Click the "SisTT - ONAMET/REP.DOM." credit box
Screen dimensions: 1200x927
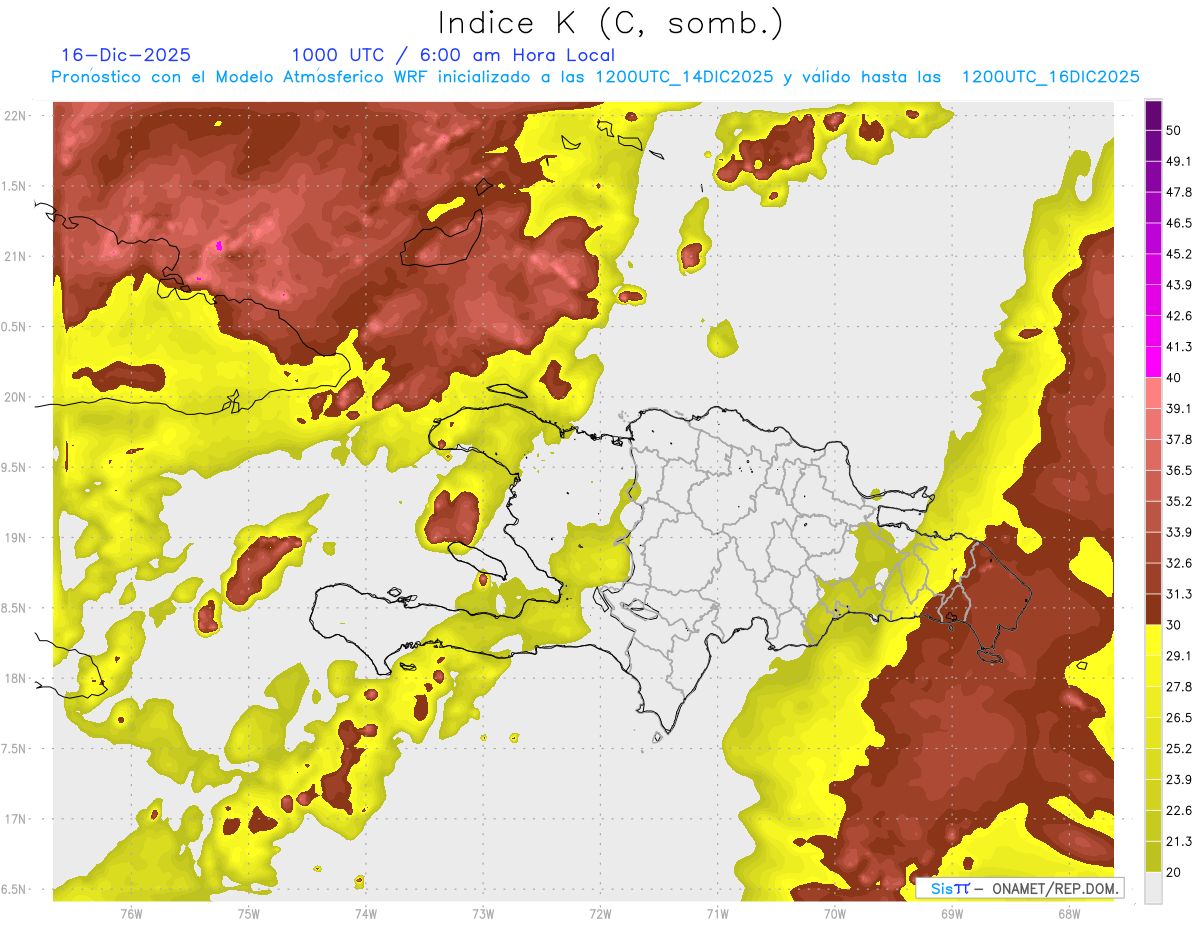click(x=1020, y=888)
